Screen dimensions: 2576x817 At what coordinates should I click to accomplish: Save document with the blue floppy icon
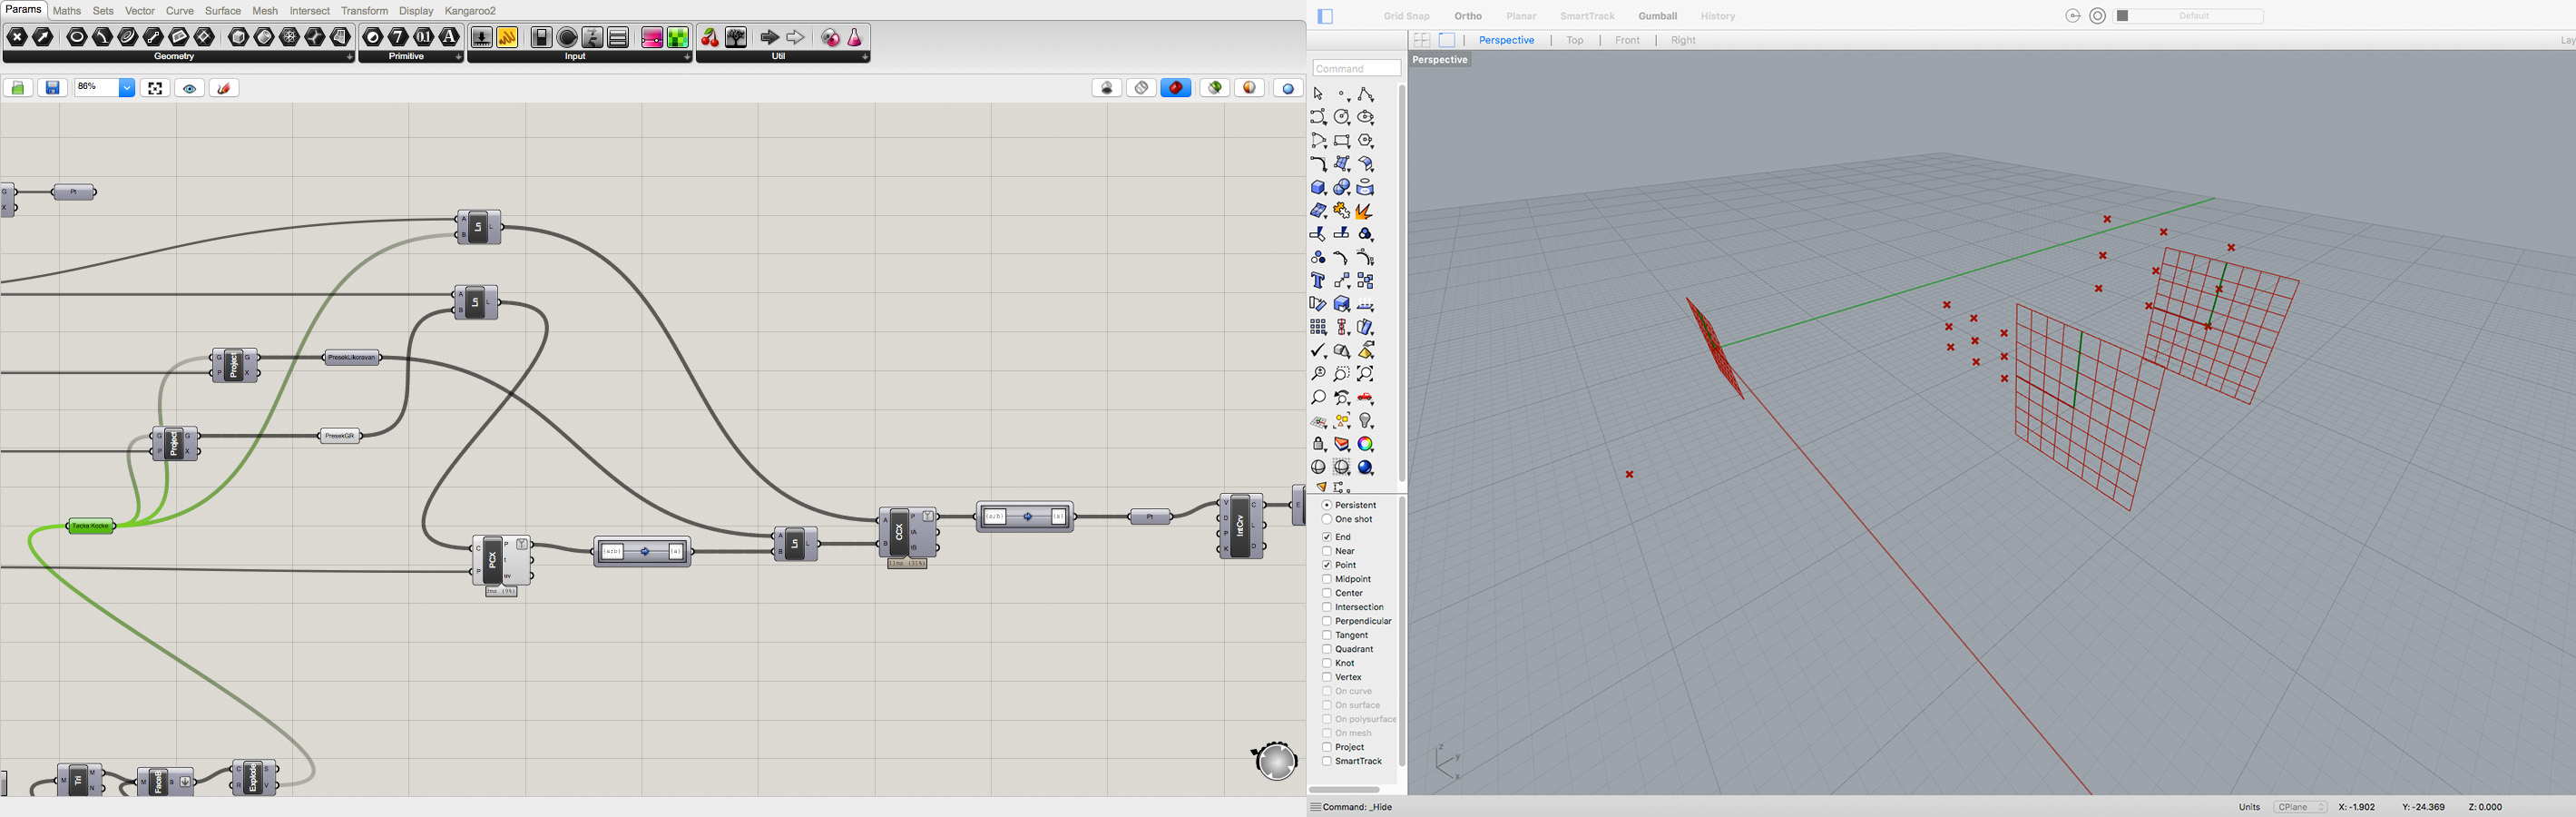(x=53, y=88)
